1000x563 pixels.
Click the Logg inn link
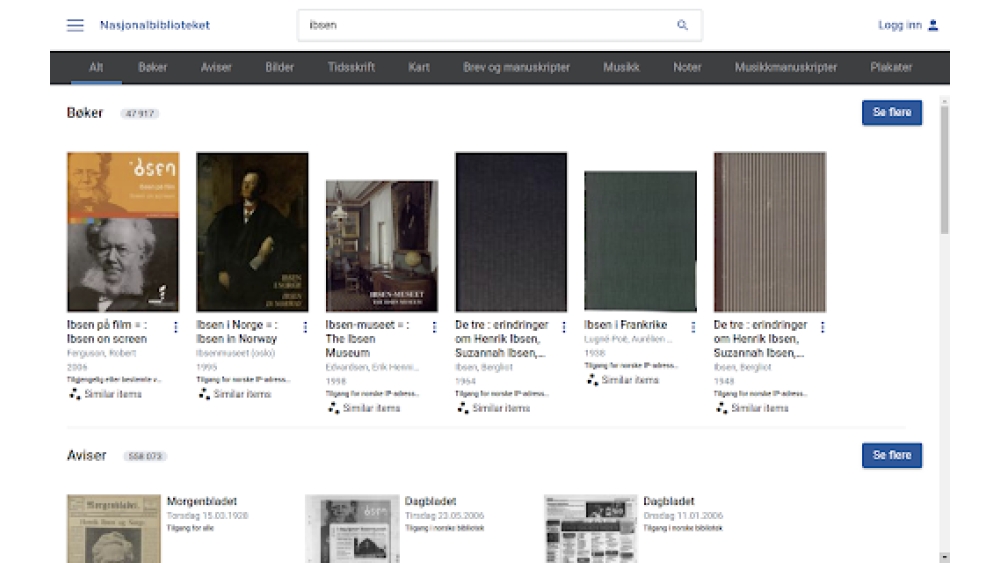pos(899,25)
